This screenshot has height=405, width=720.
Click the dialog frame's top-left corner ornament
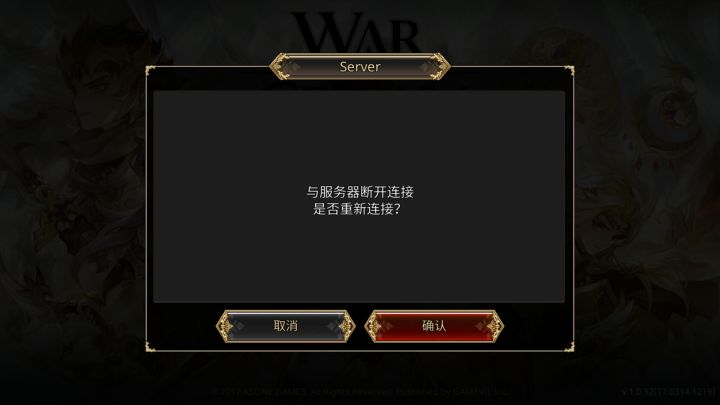pyautogui.click(x=150, y=70)
